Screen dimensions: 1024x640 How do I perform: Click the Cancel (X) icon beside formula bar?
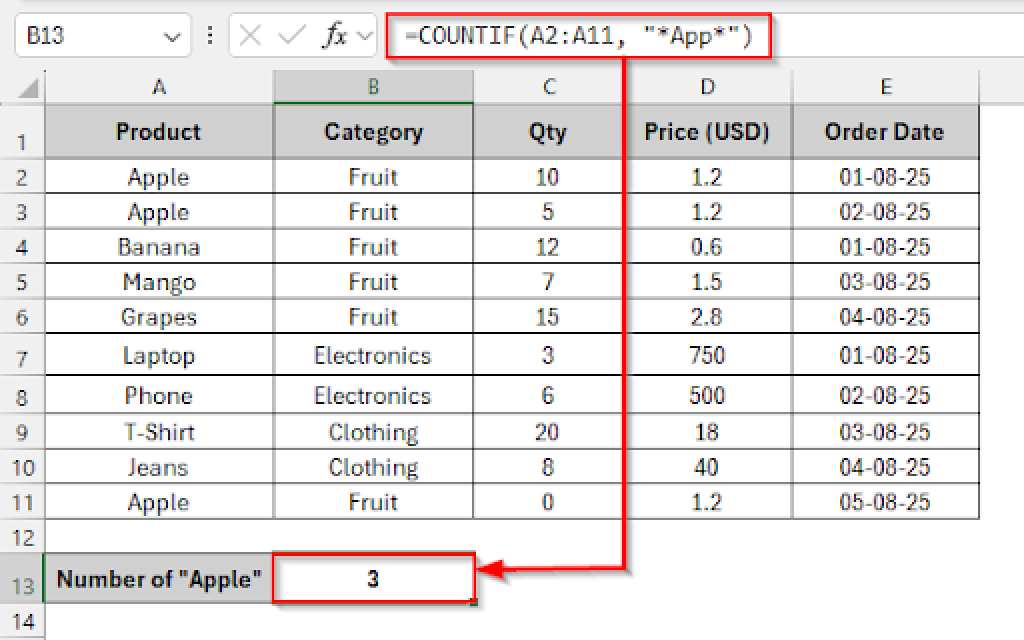[249, 34]
